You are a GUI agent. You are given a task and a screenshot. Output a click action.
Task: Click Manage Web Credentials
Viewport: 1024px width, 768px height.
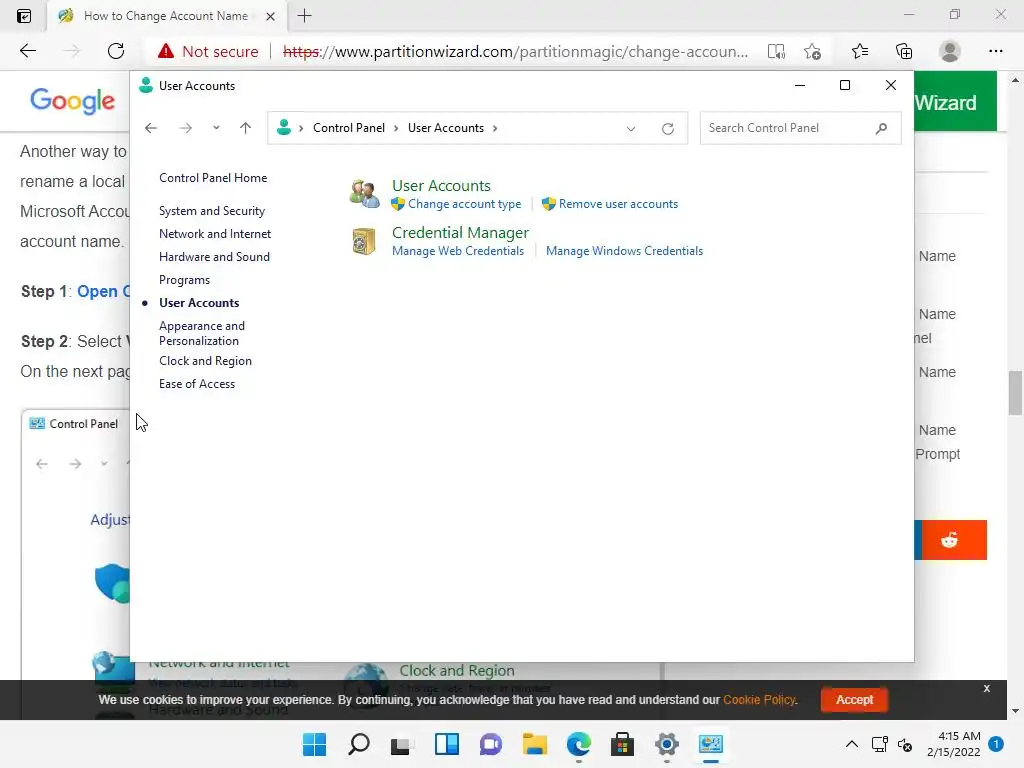[458, 251]
